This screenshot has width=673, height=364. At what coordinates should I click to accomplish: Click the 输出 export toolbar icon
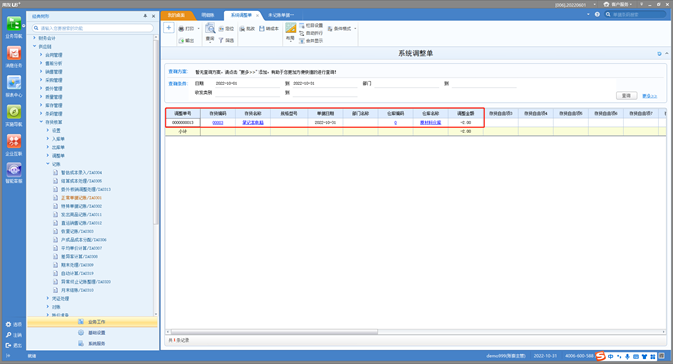pos(181,40)
